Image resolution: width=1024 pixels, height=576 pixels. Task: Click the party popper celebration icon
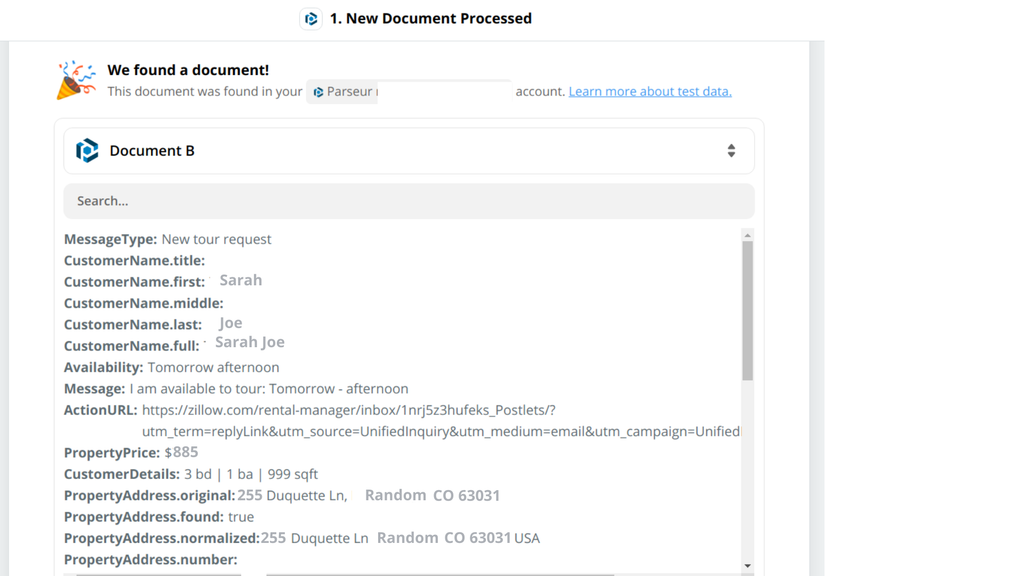pos(71,79)
